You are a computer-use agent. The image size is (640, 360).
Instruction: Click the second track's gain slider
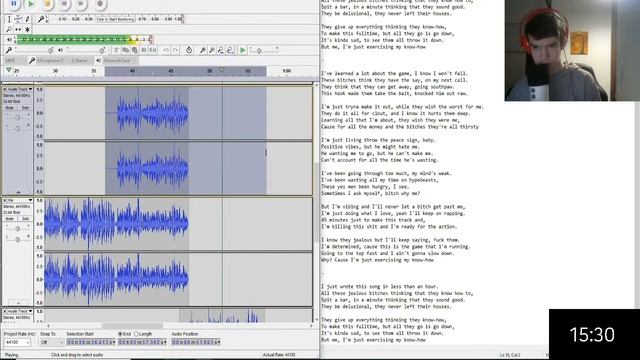coord(18,229)
